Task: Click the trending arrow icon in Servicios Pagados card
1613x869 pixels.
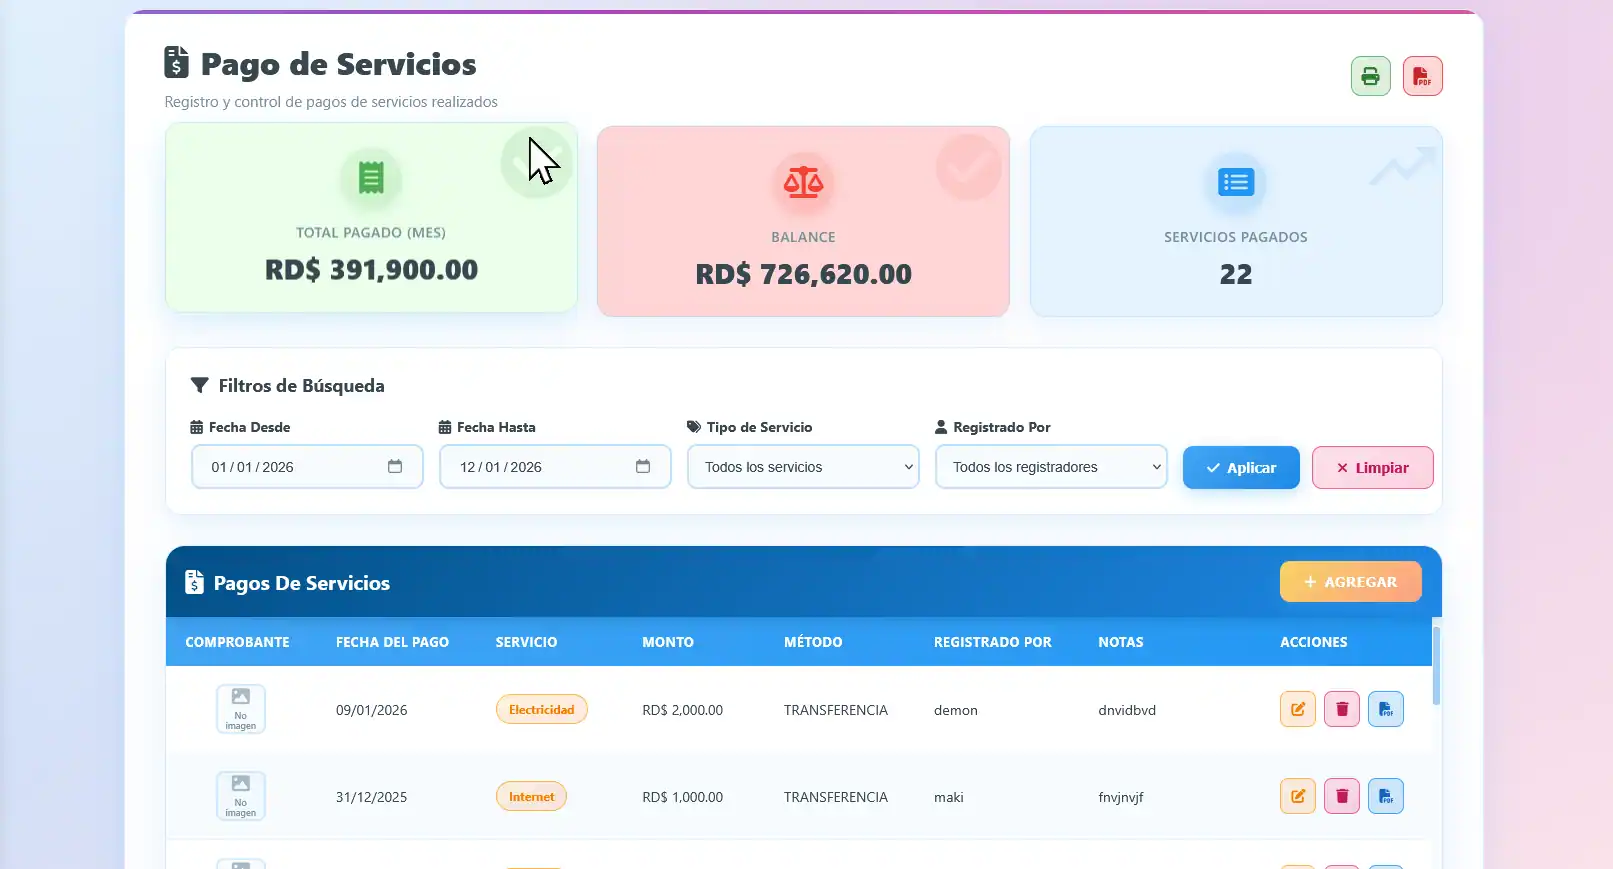Action: click(x=1402, y=166)
